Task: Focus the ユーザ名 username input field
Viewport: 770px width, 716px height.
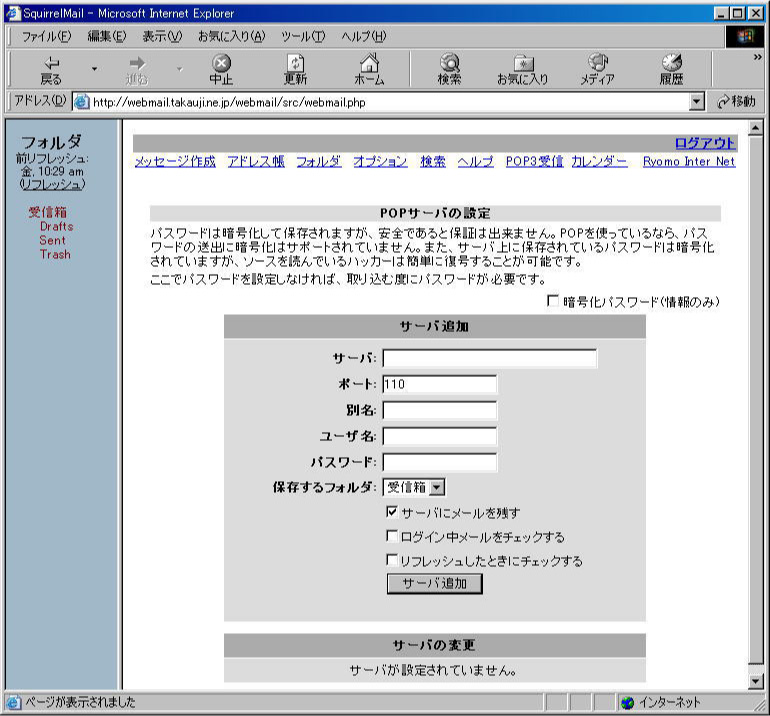Action: [x=440, y=437]
